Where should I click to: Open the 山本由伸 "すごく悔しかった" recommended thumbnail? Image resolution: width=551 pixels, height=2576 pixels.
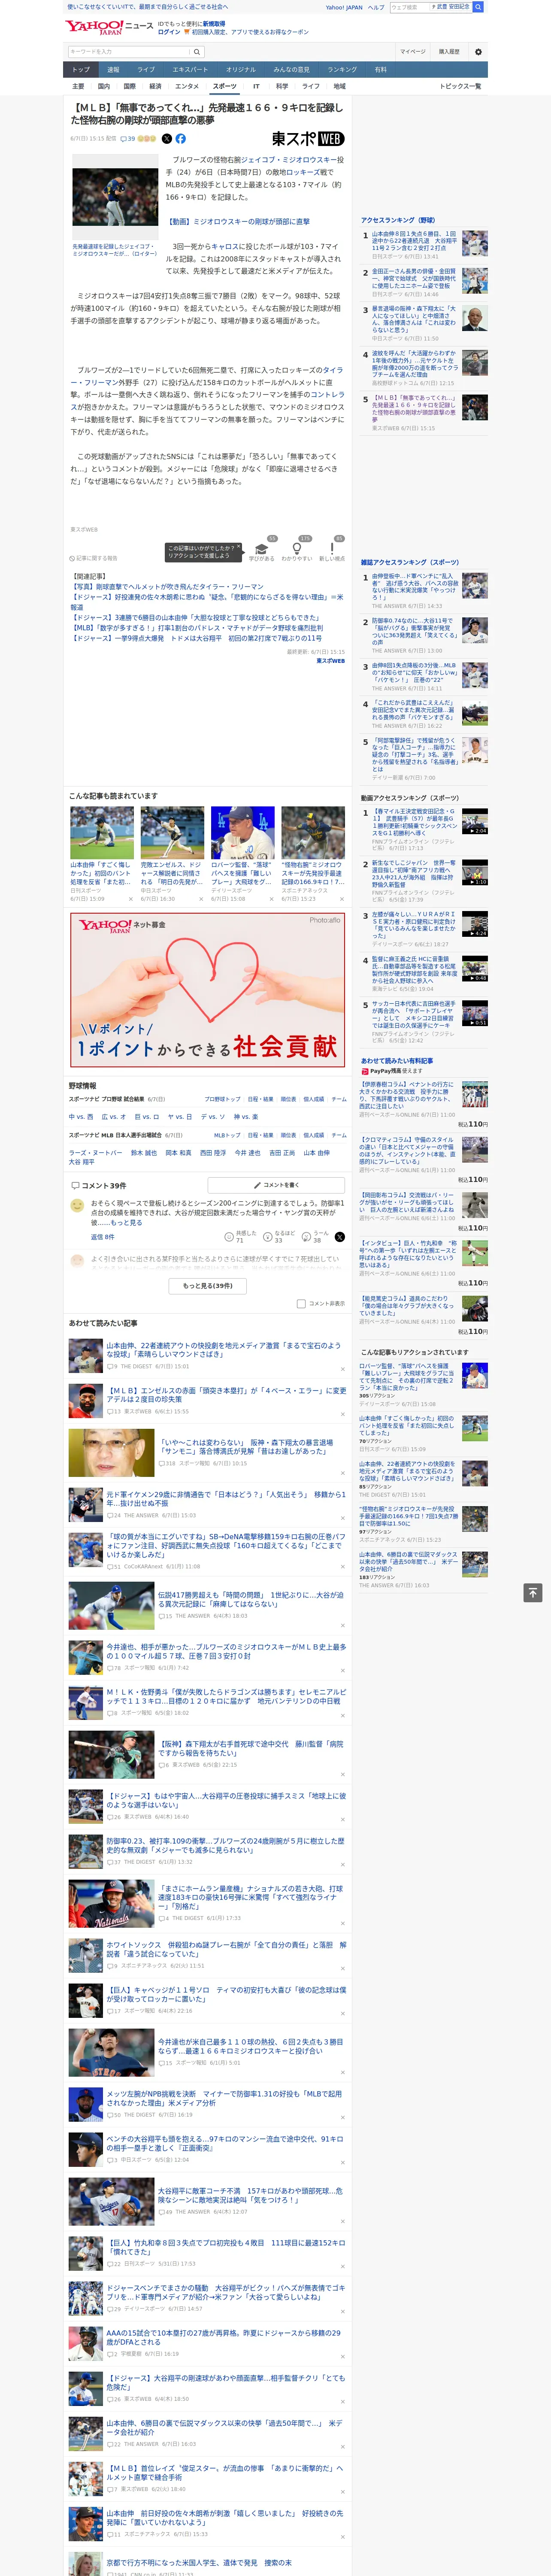102,833
